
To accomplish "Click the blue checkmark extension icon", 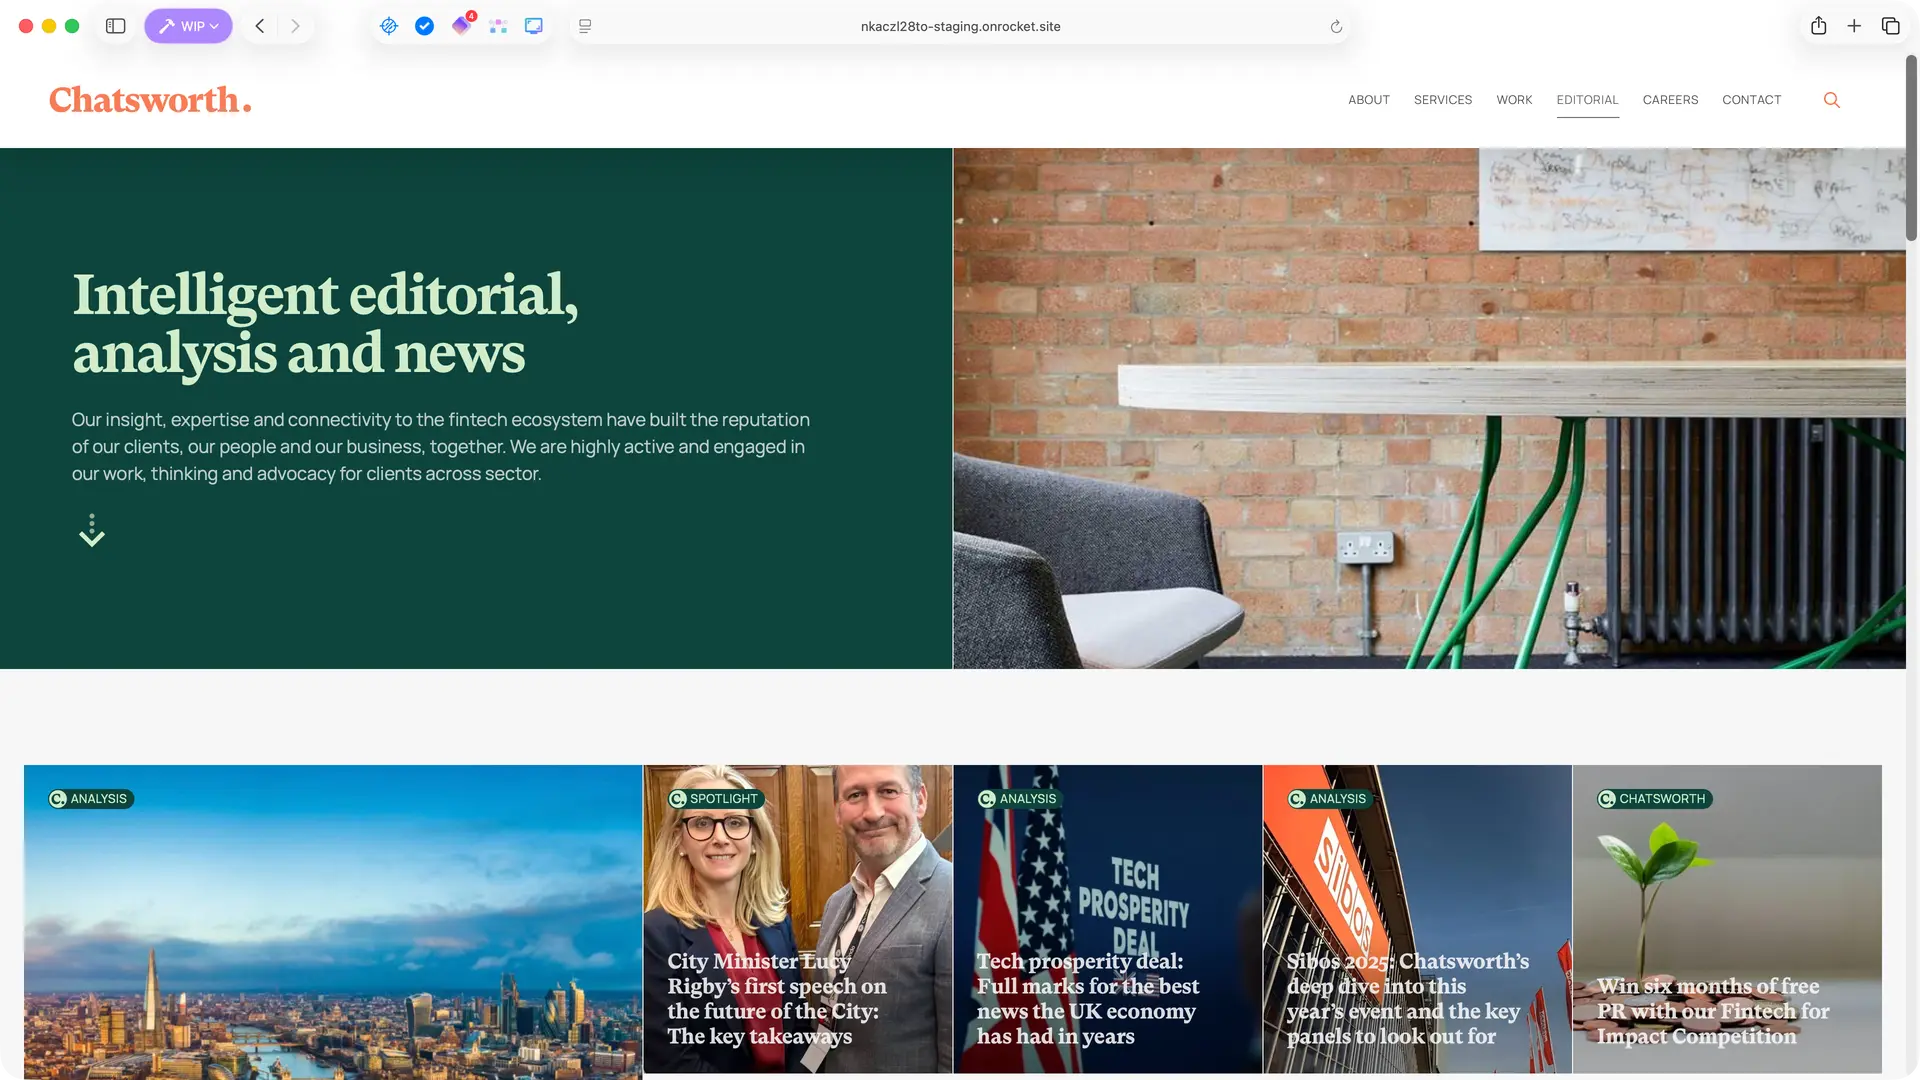I will pyautogui.click(x=425, y=26).
